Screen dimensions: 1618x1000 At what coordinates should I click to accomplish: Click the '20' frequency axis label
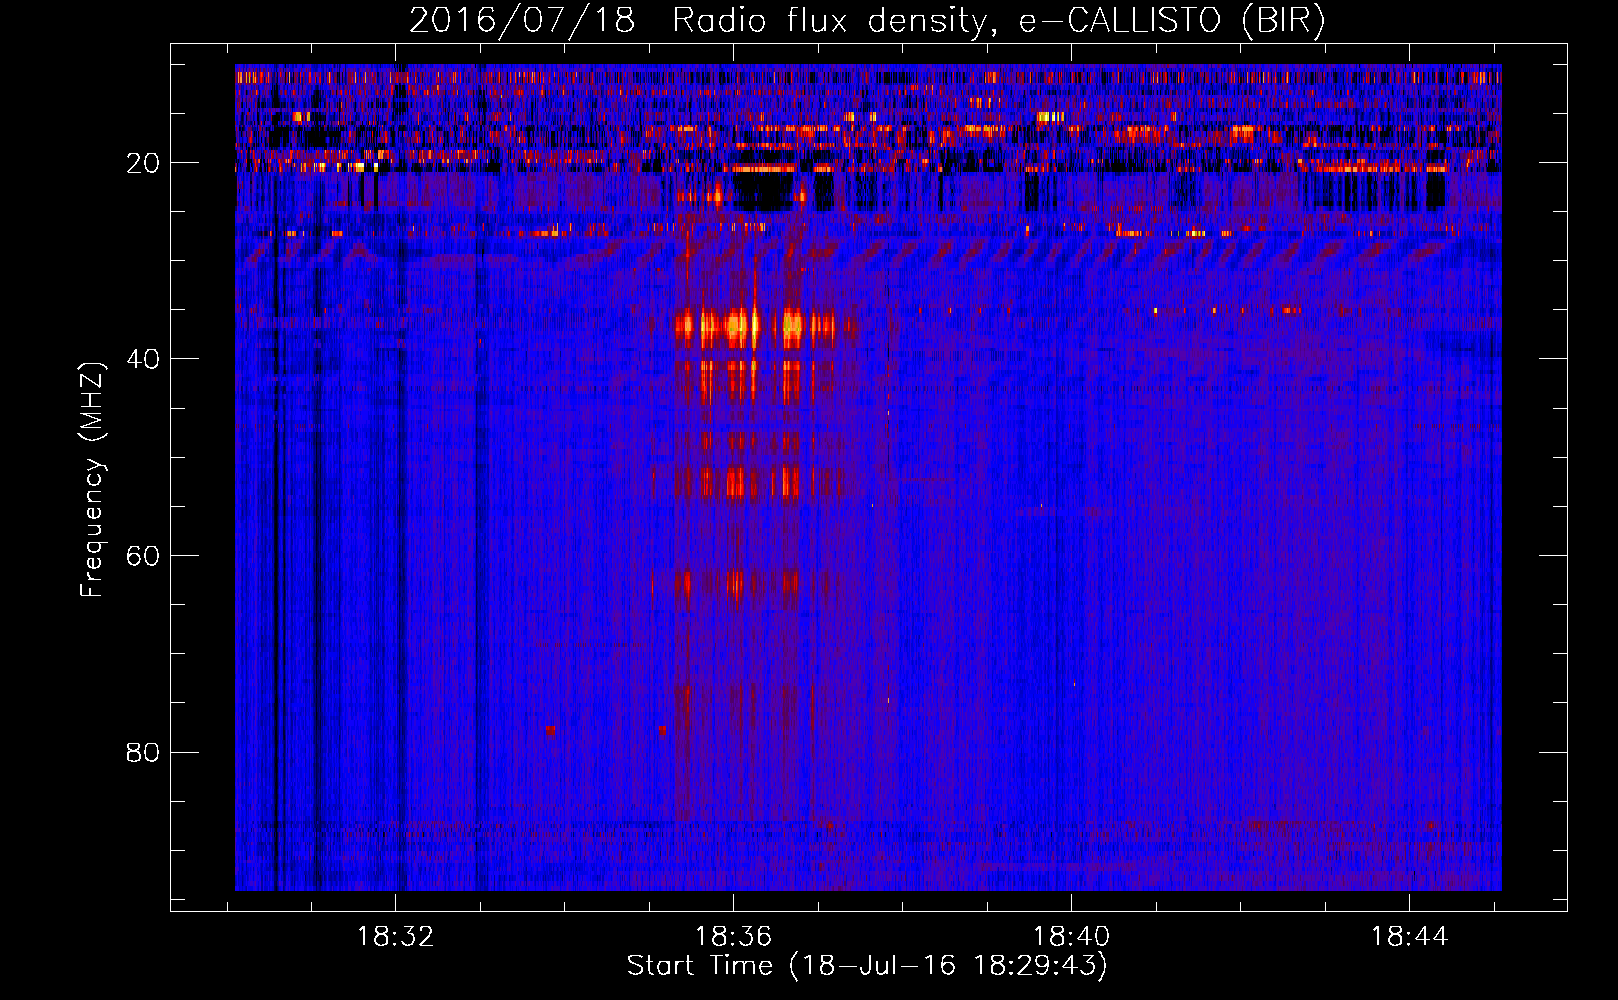(x=144, y=163)
